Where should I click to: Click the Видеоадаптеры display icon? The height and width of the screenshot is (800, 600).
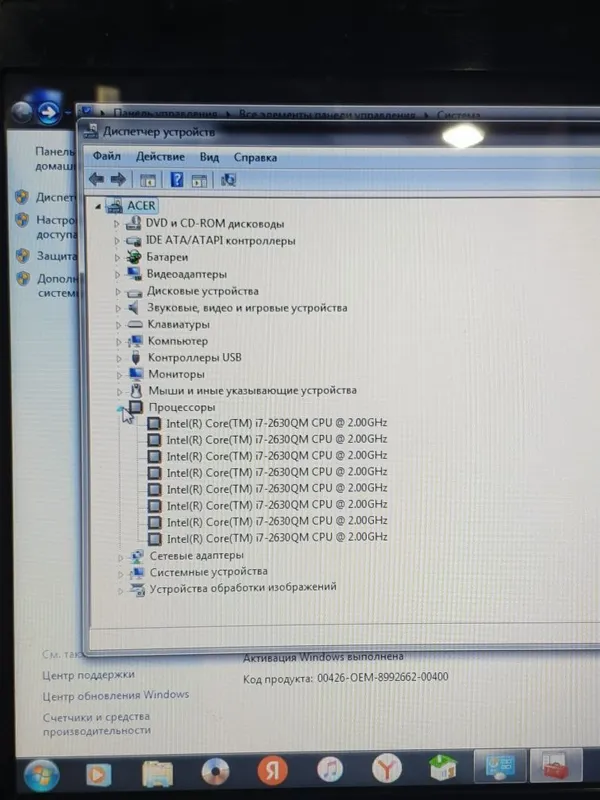point(134,273)
